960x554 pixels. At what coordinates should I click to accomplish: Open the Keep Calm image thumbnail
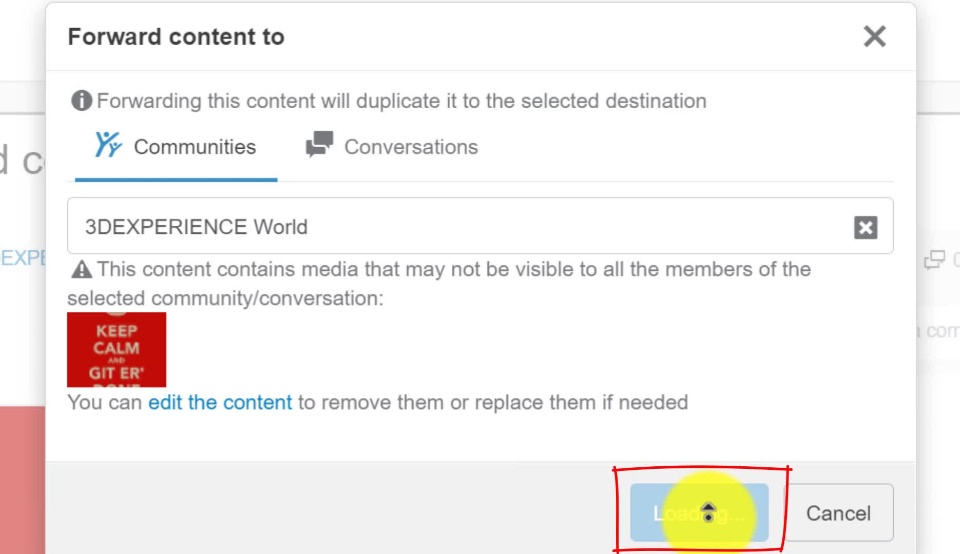click(116, 349)
